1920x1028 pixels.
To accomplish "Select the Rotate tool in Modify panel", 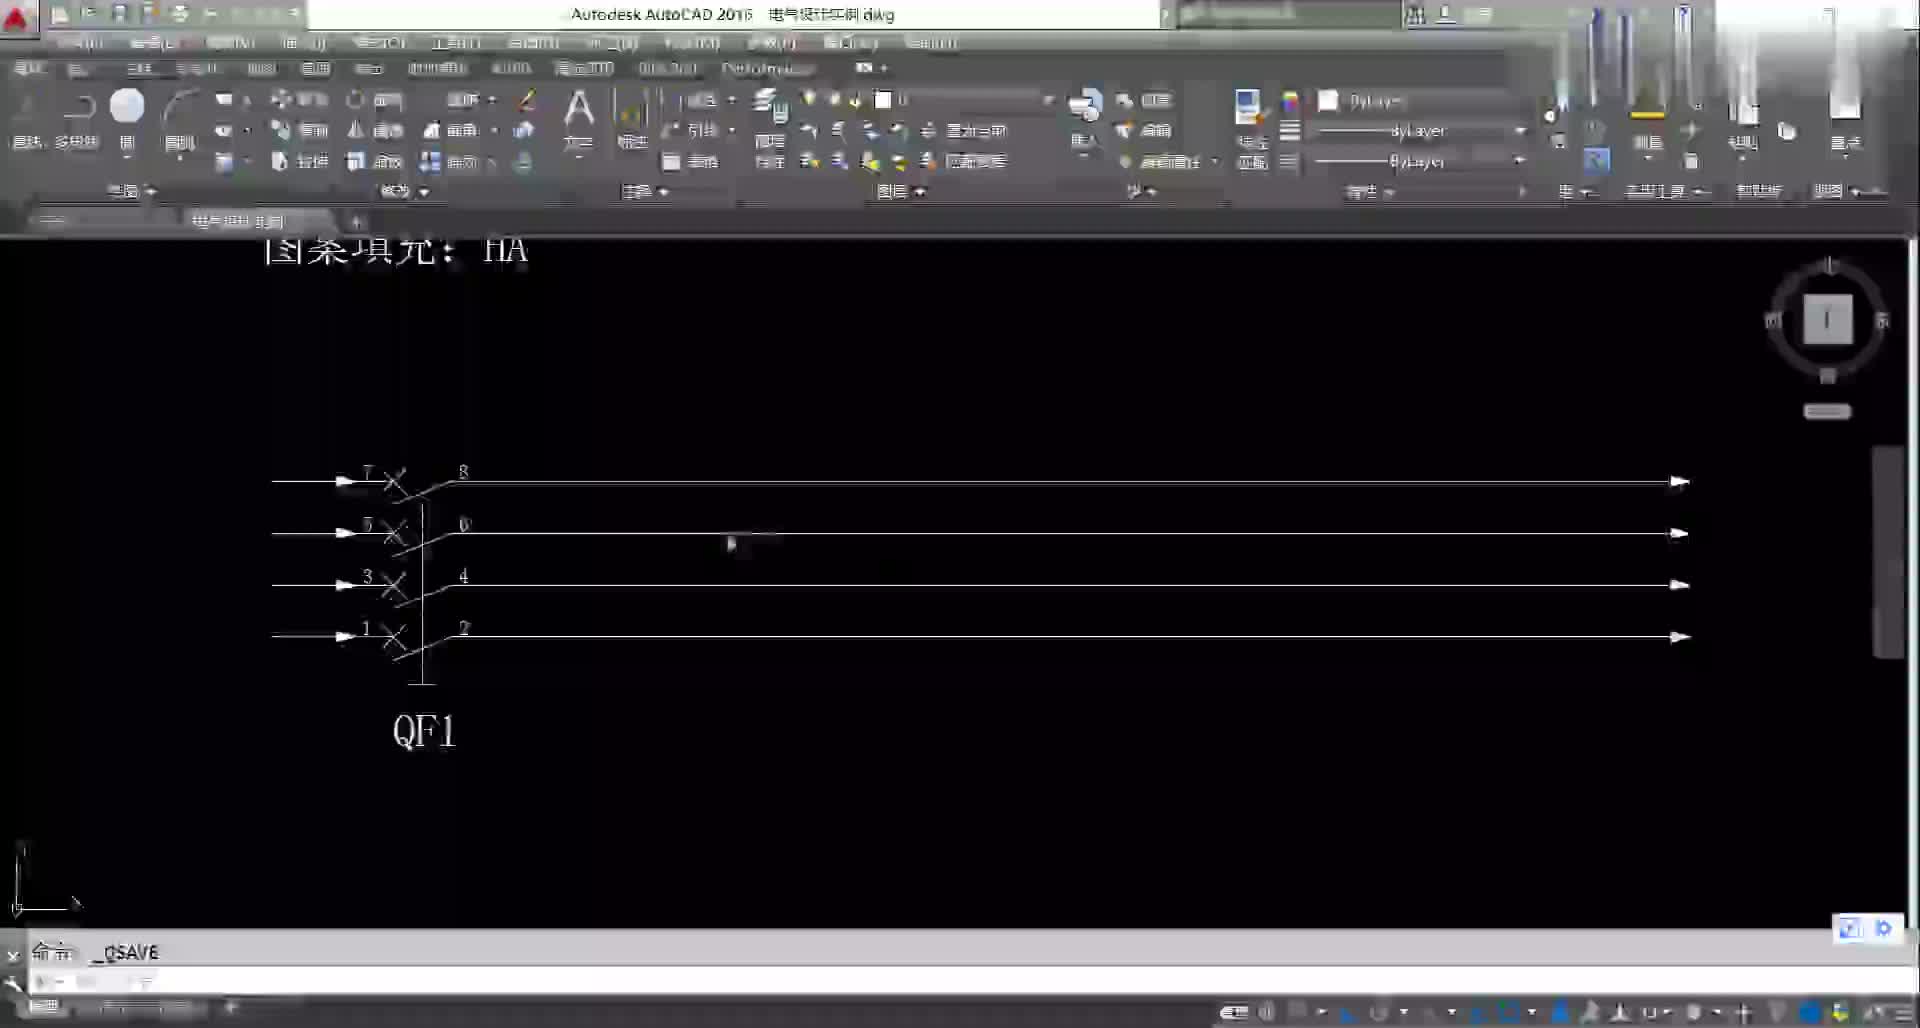I will pos(374,100).
